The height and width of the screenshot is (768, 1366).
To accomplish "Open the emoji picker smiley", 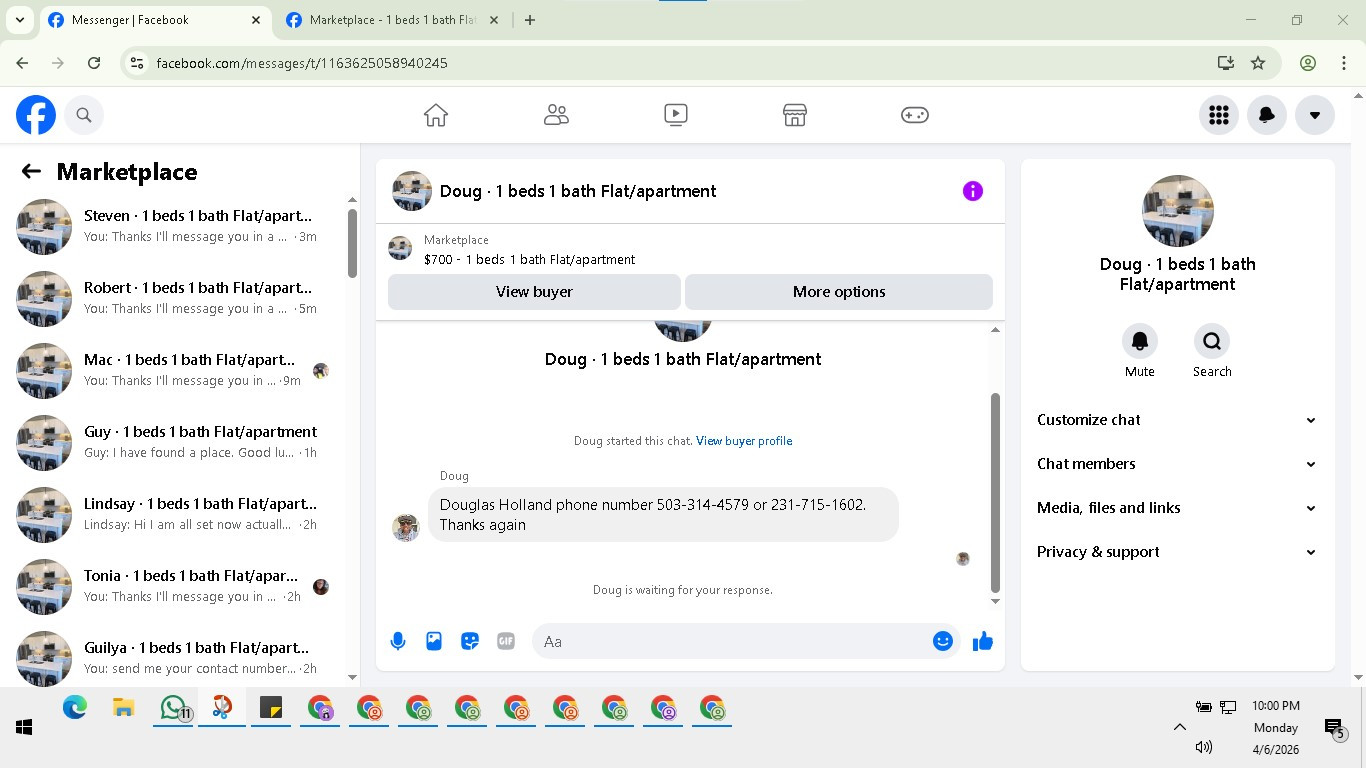I will [x=942, y=641].
